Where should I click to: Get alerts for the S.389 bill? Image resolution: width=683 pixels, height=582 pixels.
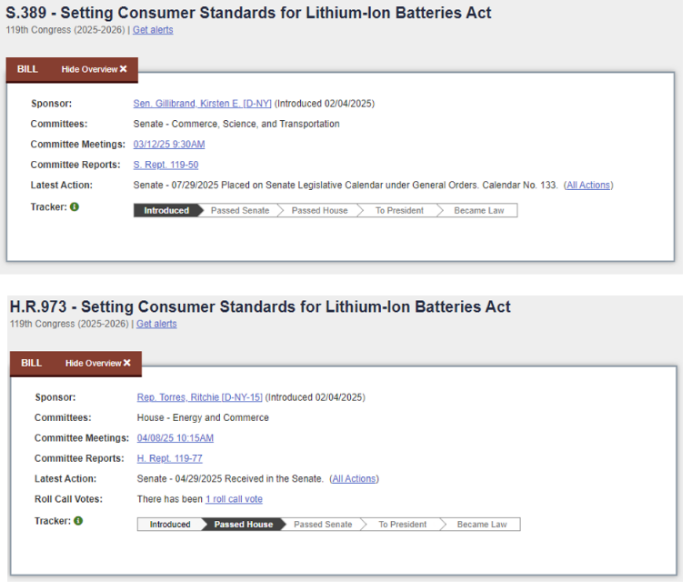[x=153, y=30]
